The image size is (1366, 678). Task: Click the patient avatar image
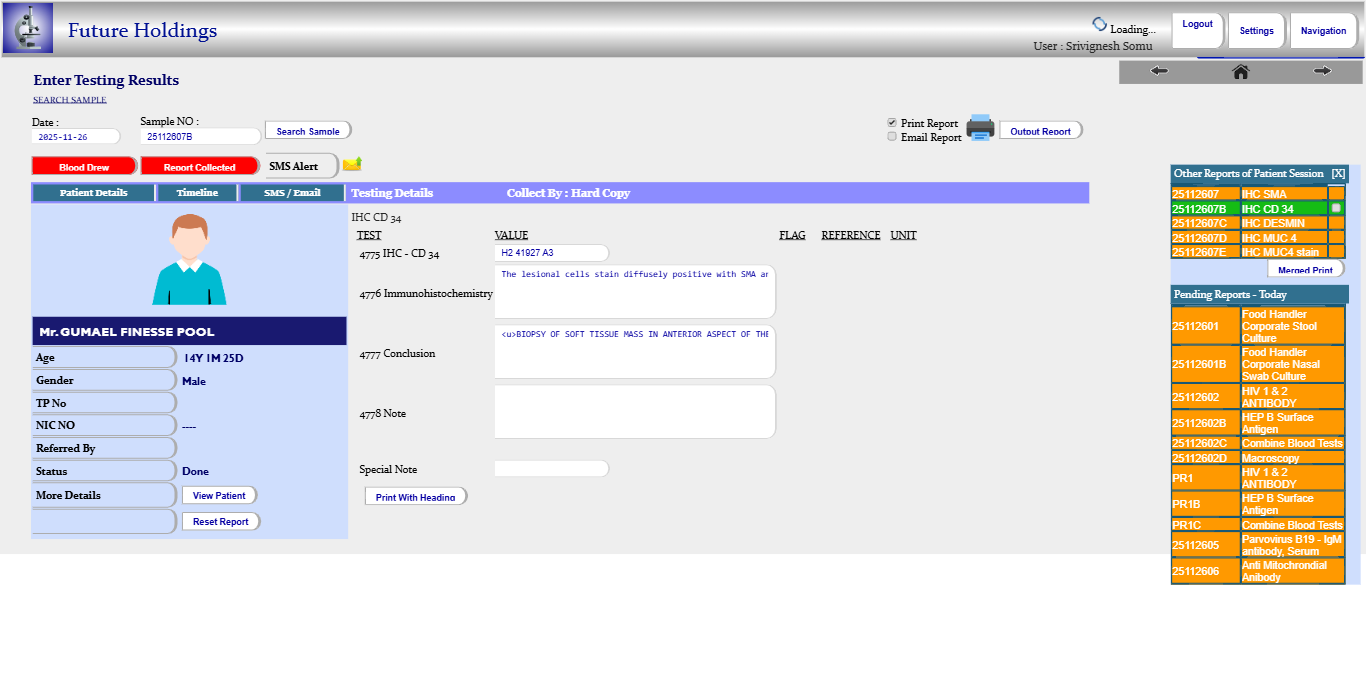click(x=189, y=260)
